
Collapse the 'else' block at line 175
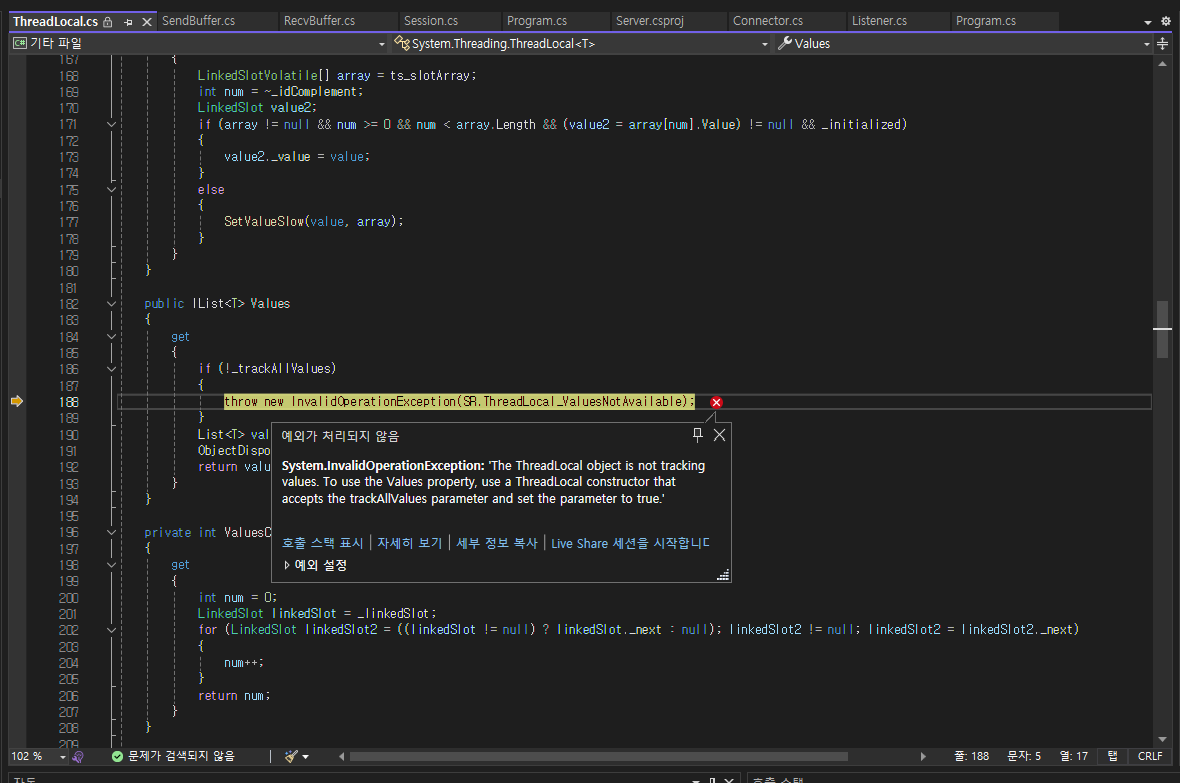(x=111, y=190)
